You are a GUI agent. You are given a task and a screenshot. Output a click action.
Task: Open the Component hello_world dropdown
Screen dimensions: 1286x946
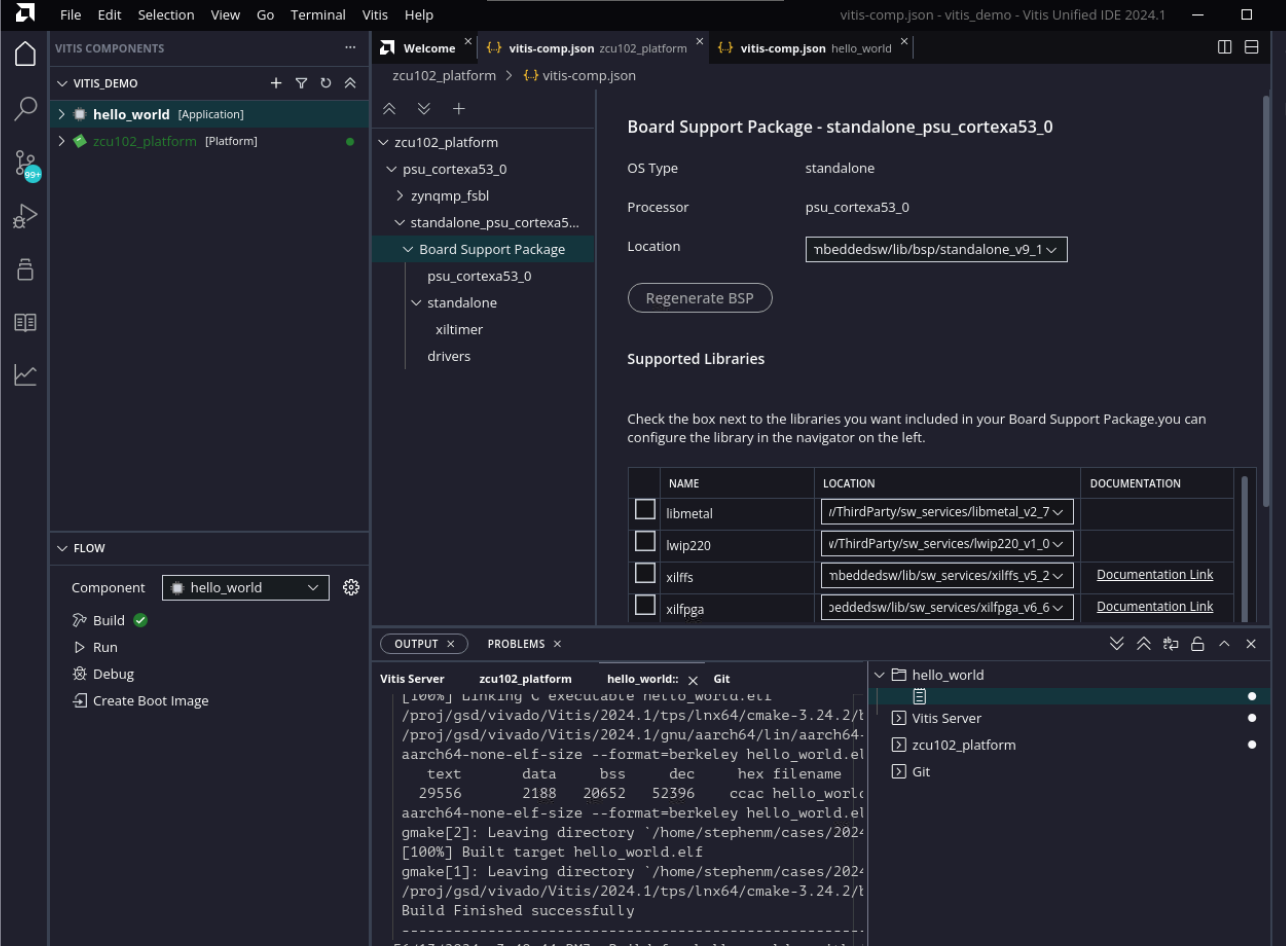(245, 588)
